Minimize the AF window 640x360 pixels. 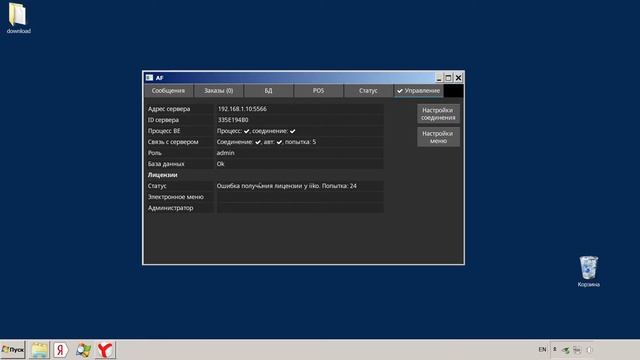[x=439, y=78]
